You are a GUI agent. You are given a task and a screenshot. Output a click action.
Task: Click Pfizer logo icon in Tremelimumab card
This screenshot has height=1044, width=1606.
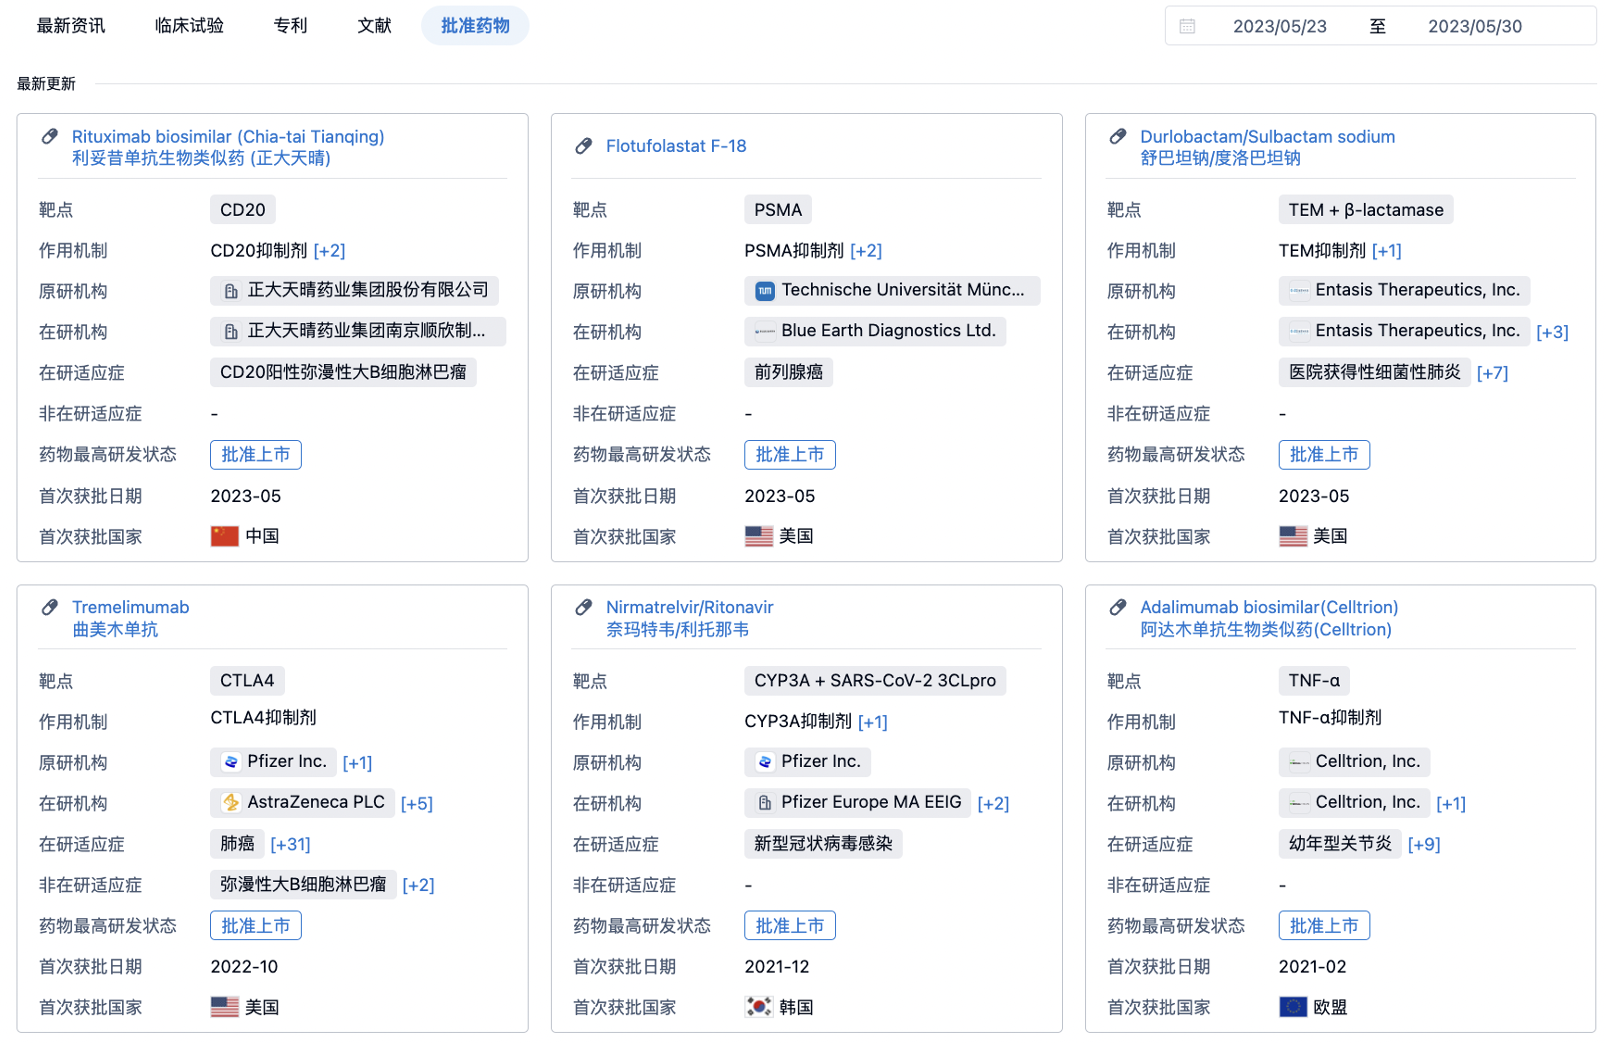(231, 762)
